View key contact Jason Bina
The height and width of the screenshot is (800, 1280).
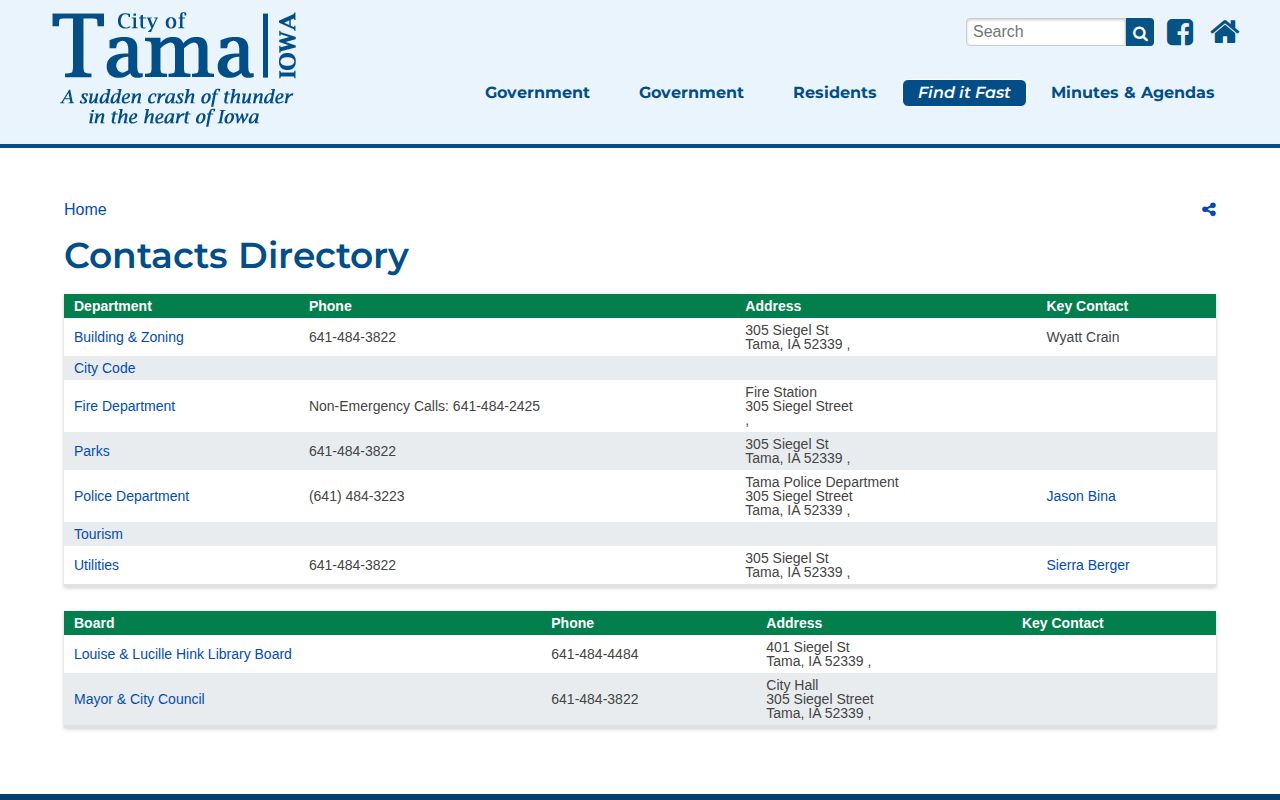[x=1081, y=496]
